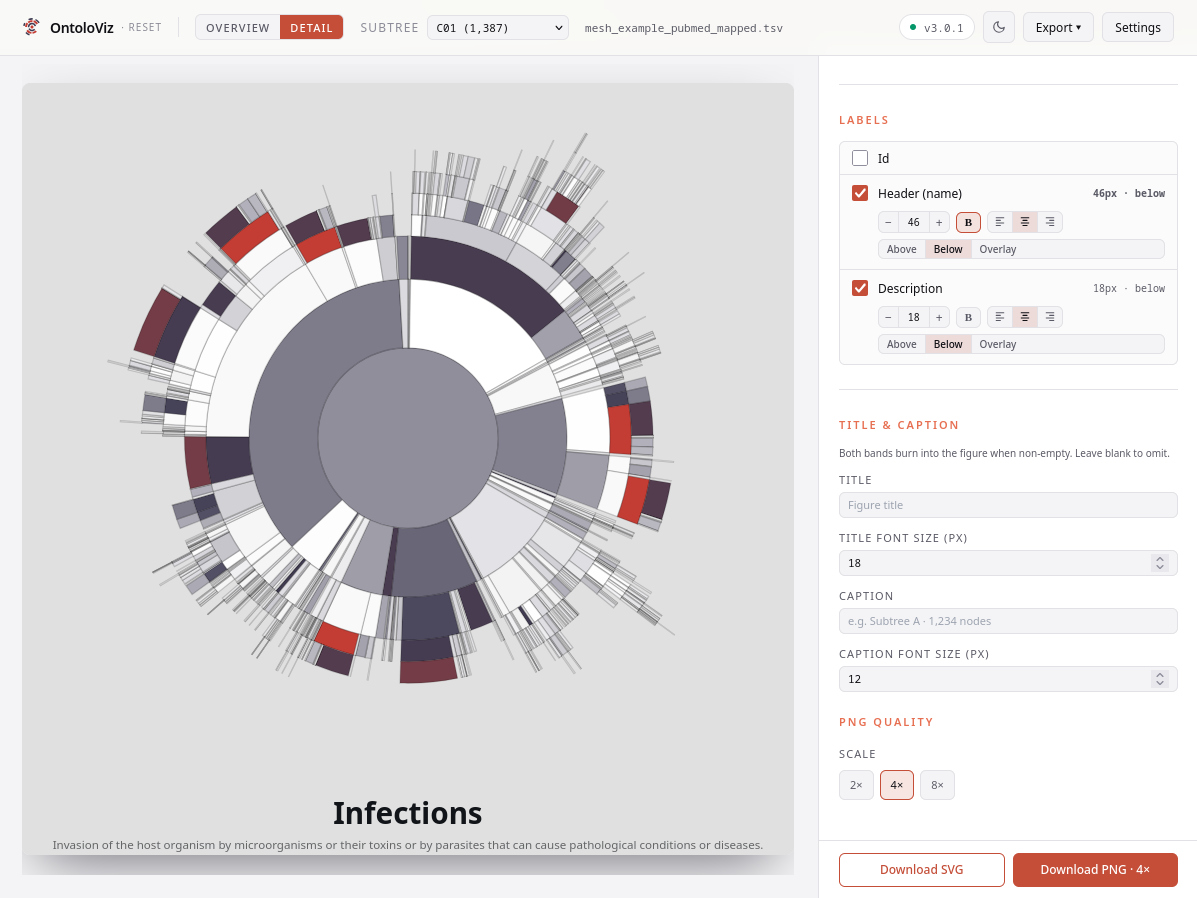
Task: Align Description label right
Action: 1050,317
